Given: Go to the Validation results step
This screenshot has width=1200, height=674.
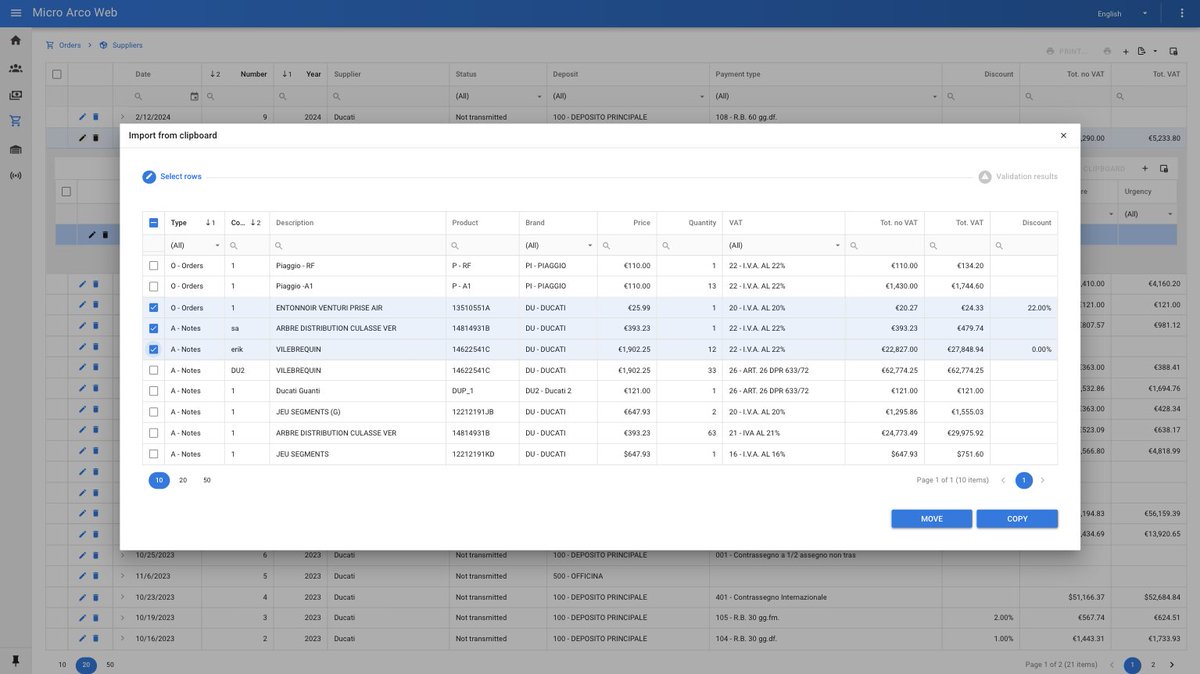Looking at the screenshot, I should pos(1018,177).
